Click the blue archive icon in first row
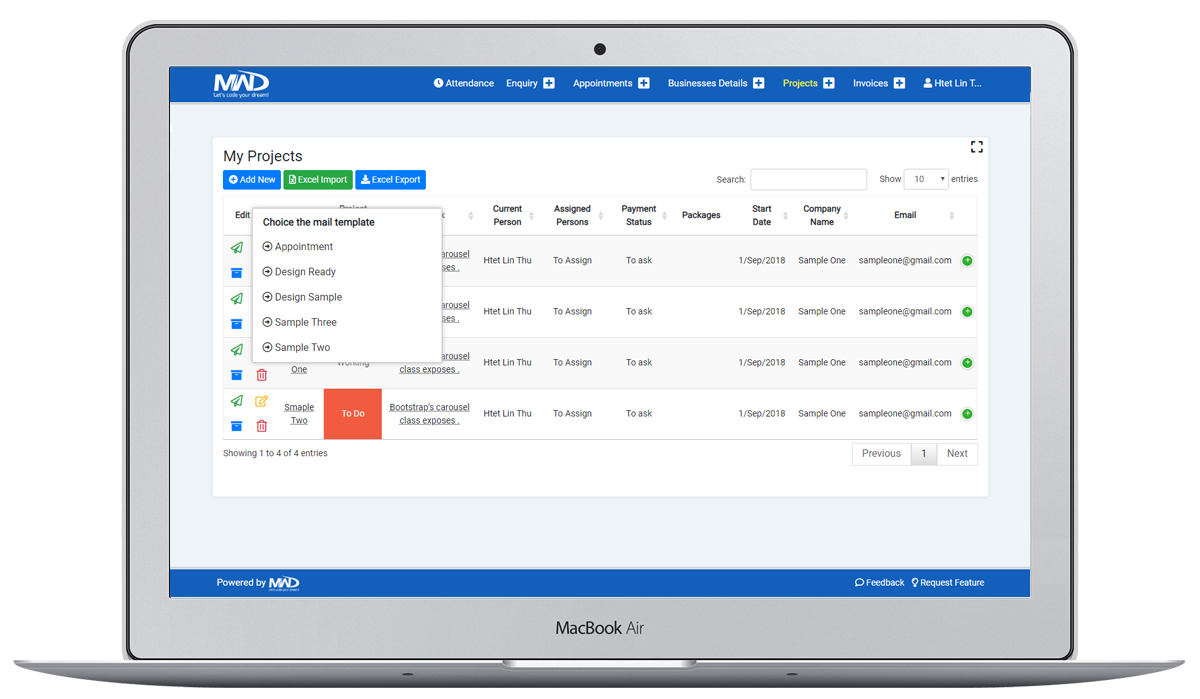This screenshot has width=1200, height=699. [237, 273]
